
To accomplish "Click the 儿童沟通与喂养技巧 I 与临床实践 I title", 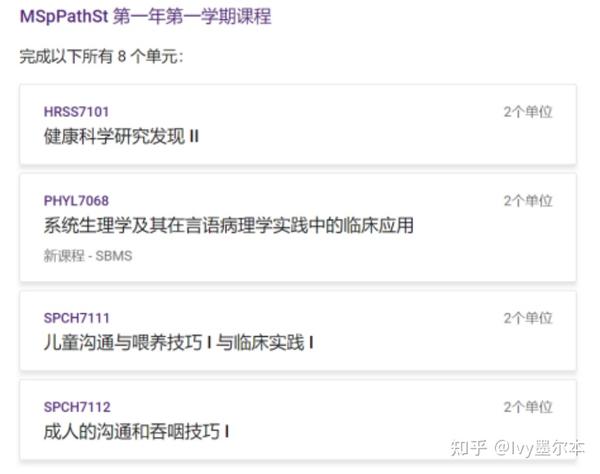I will coord(179,342).
